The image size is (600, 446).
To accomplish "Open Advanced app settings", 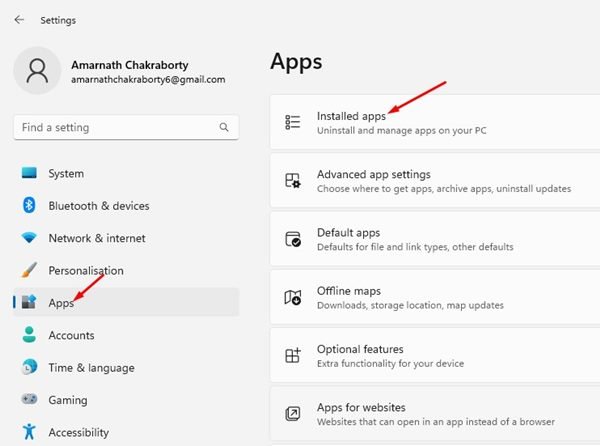I will (x=435, y=181).
